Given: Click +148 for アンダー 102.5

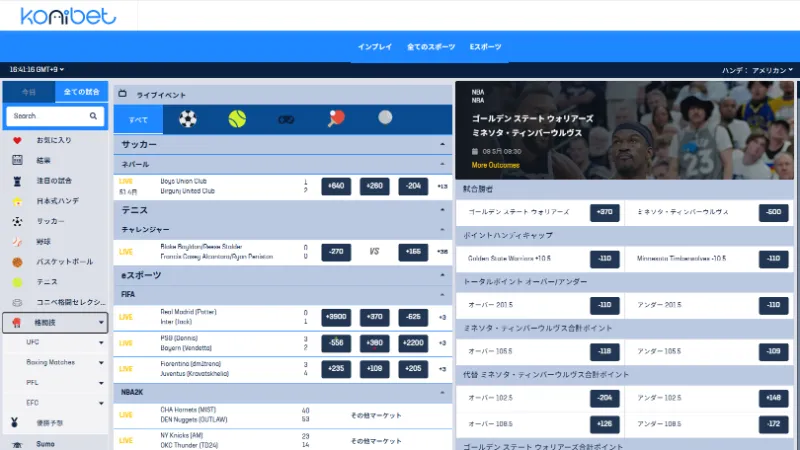Looking at the screenshot, I should 773,398.
